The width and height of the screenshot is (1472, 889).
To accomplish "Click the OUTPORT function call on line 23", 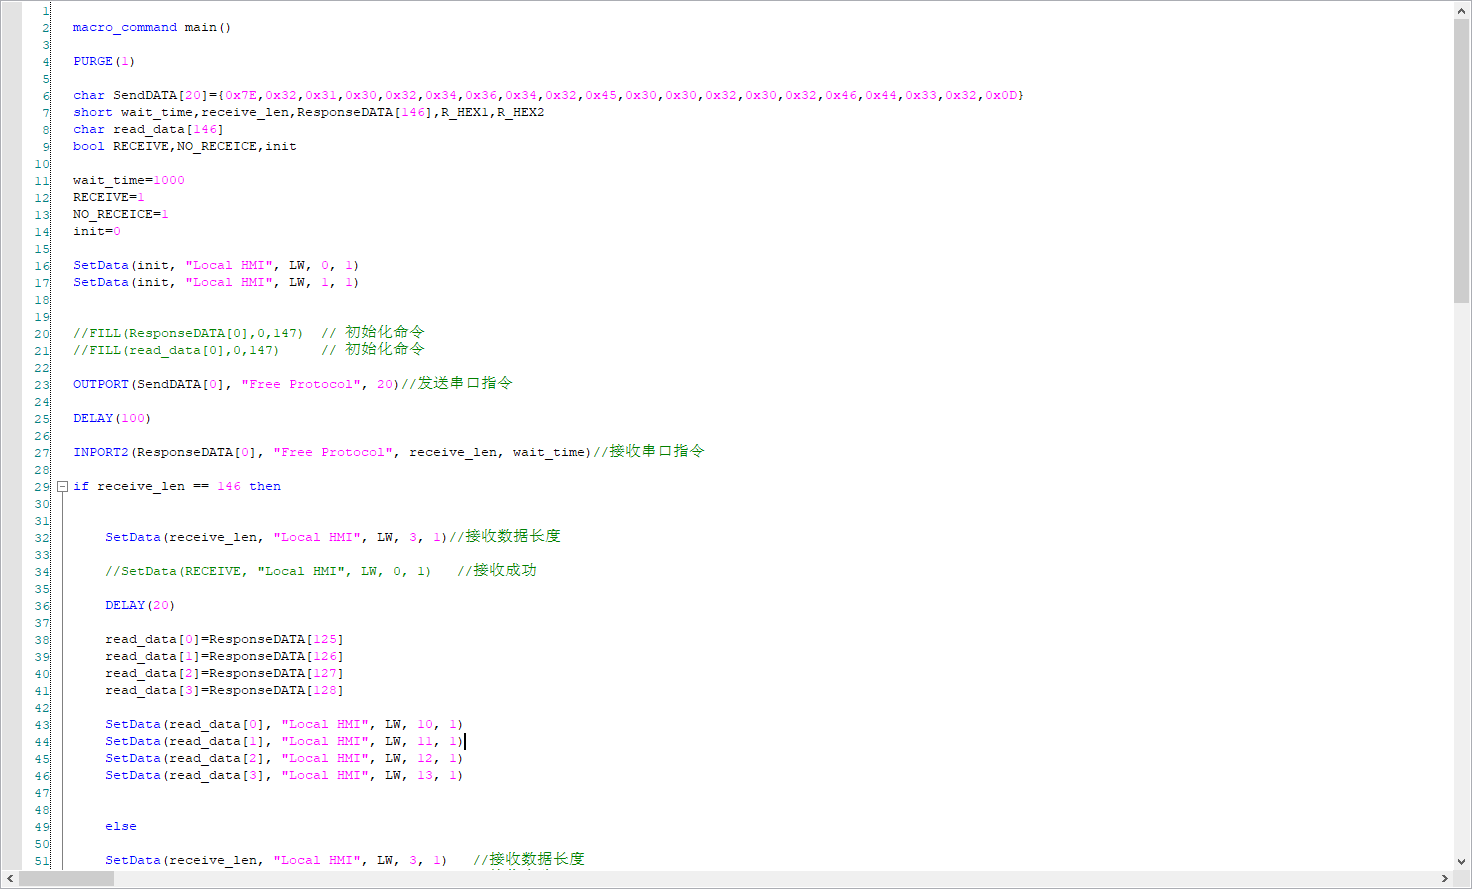I will click(101, 385).
